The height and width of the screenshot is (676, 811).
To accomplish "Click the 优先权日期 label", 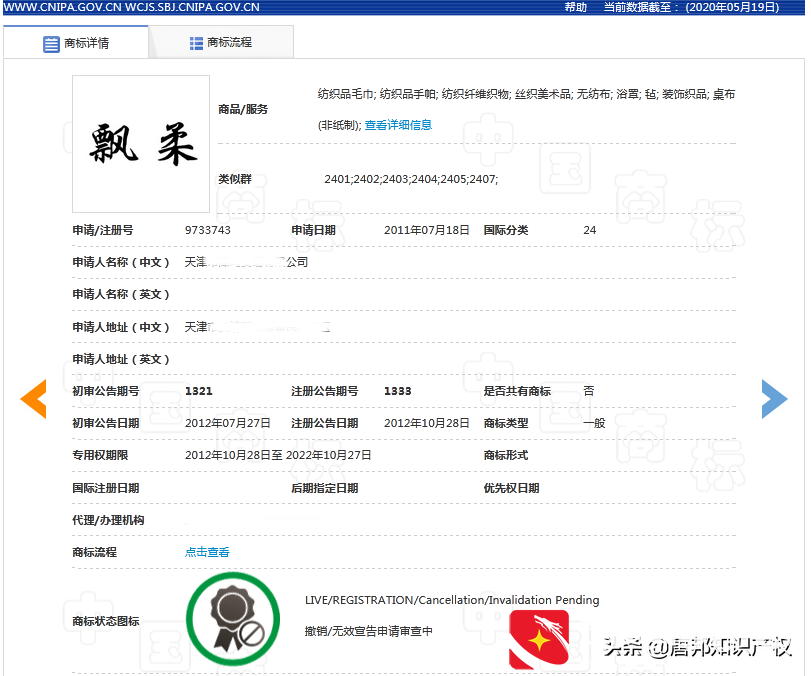I will (x=512, y=488).
